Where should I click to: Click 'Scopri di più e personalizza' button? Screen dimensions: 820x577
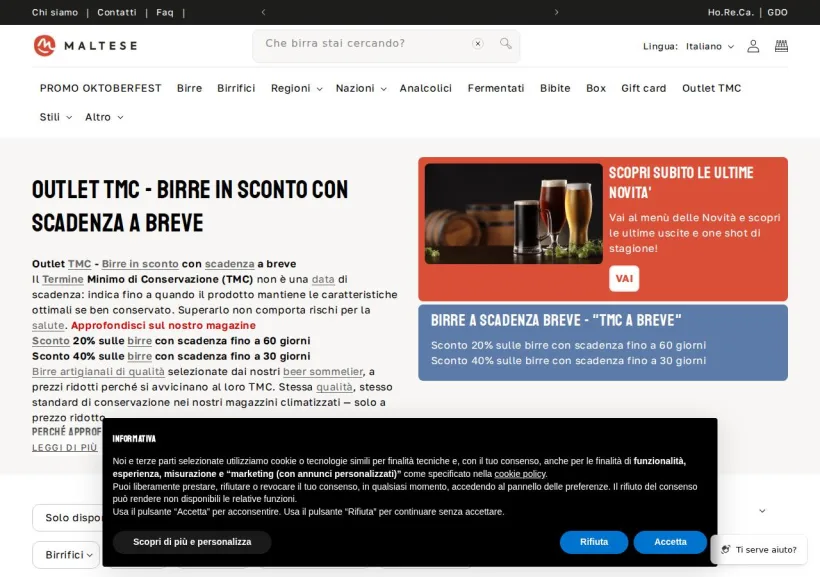tap(192, 542)
